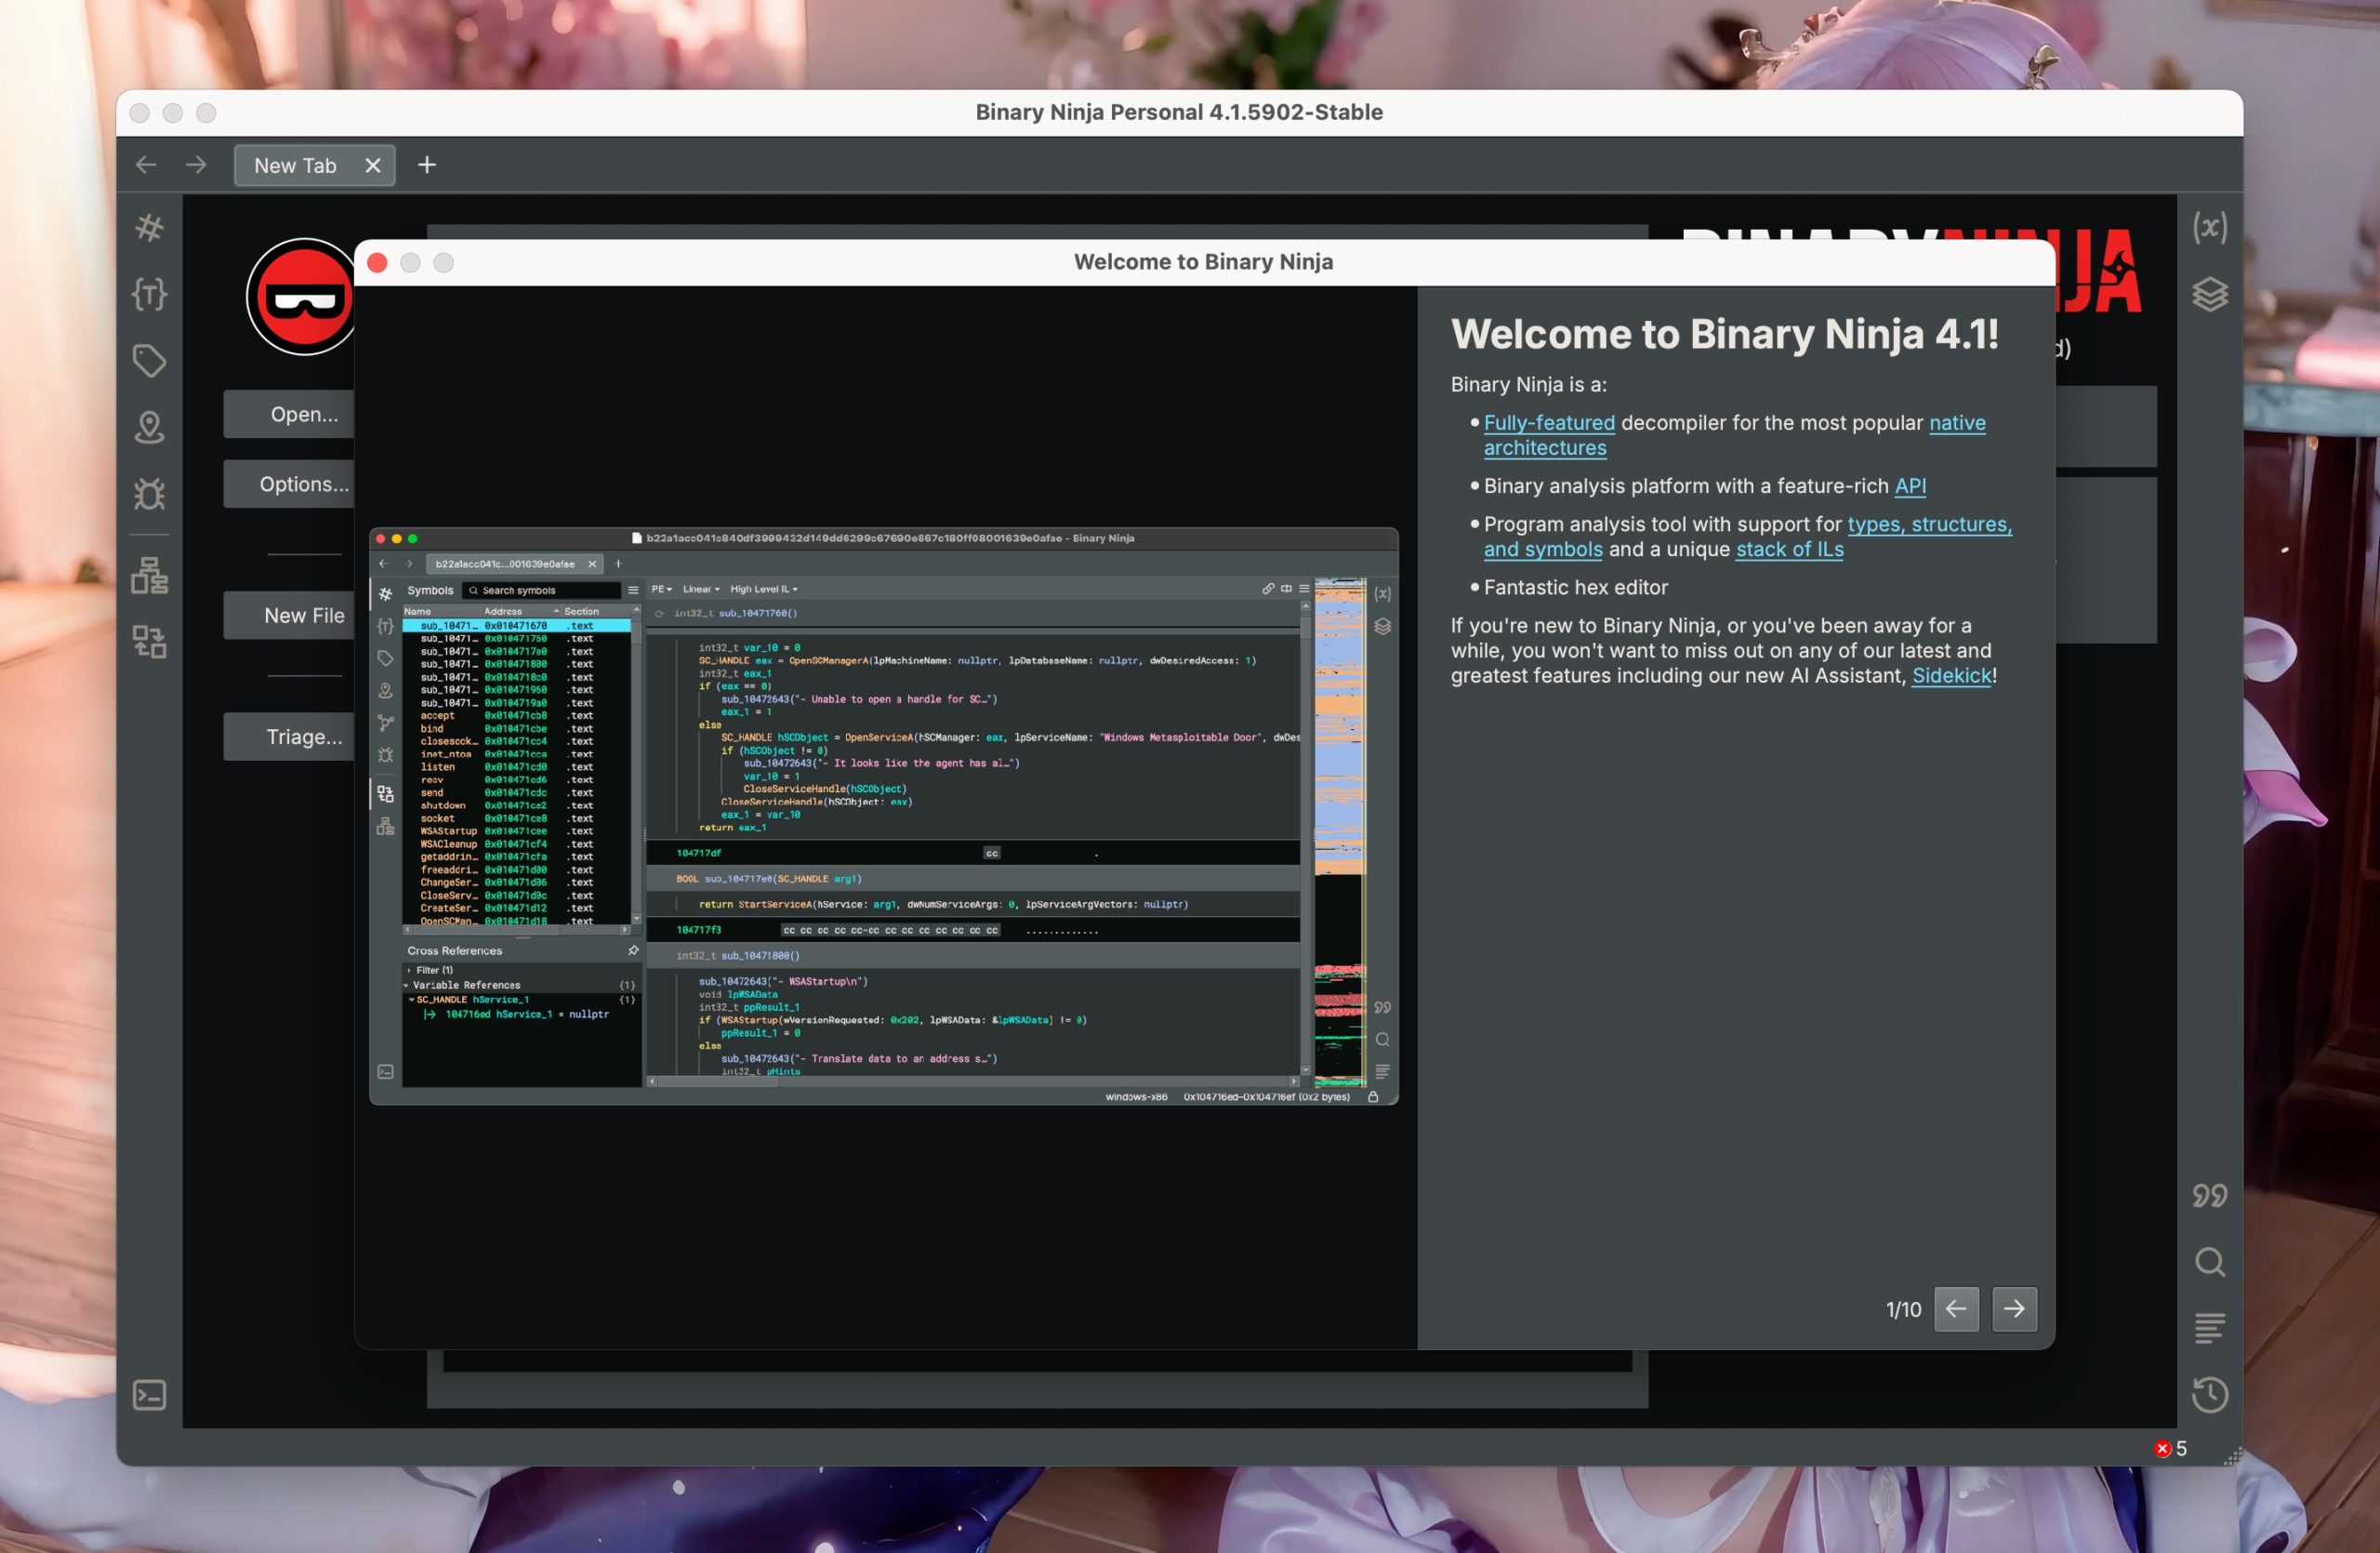The width and height of the screenshot is (2380, 1553).
Task: Close the Welcome to Binary Ninja dialog
Action: (377, 262)
